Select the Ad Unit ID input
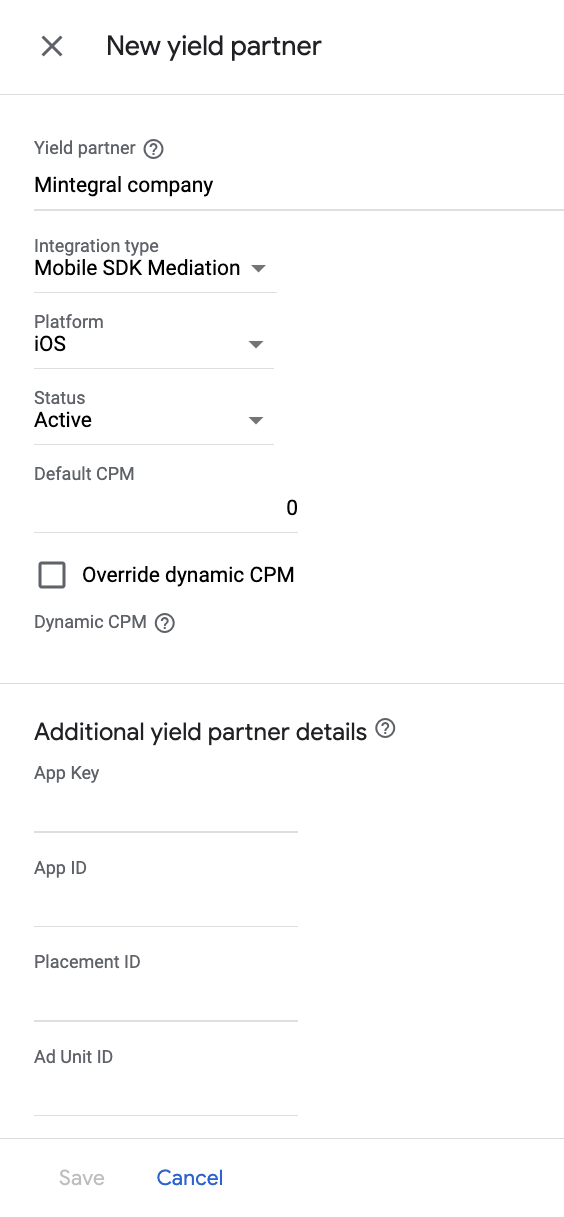The width and height of the screenshot is (564, 1217). pos(166,1095)
